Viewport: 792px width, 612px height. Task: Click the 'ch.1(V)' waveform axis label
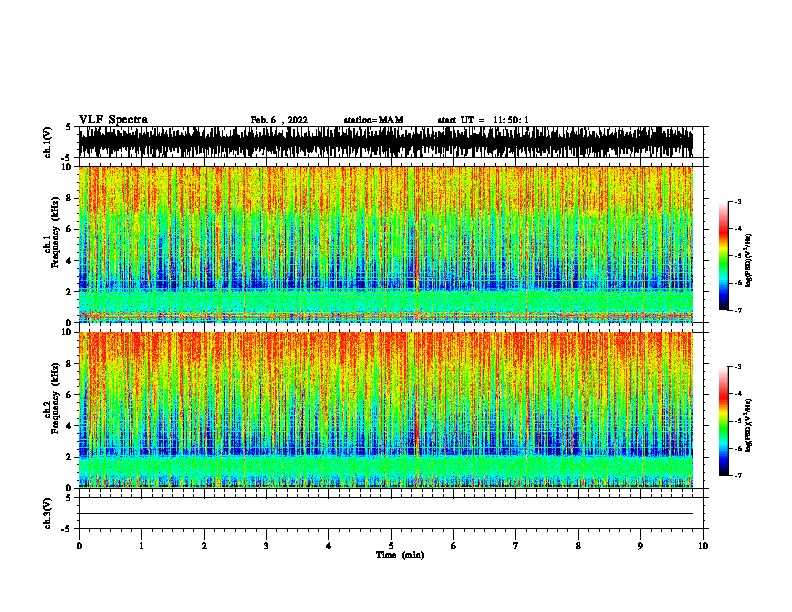pyautogui.click(x=47, y=142)
